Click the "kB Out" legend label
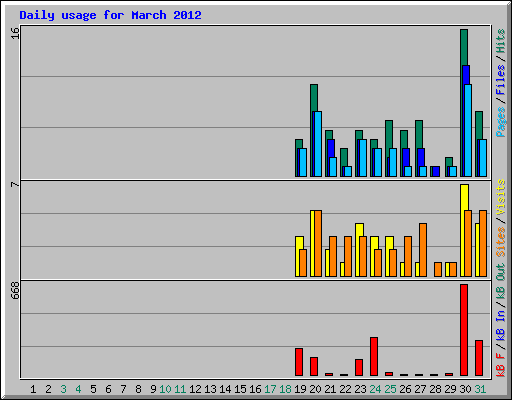This screenshot has height=400, width=512. click(501, 282)
